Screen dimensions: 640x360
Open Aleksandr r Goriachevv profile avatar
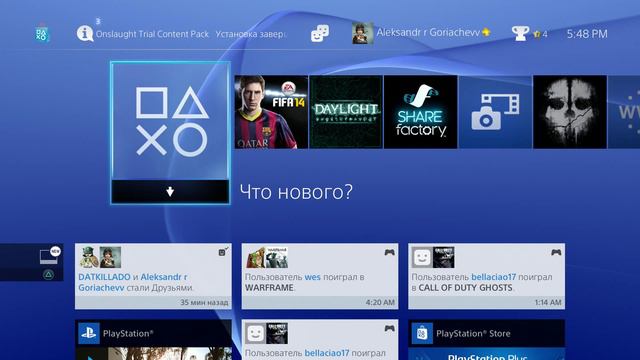(362, 33)
